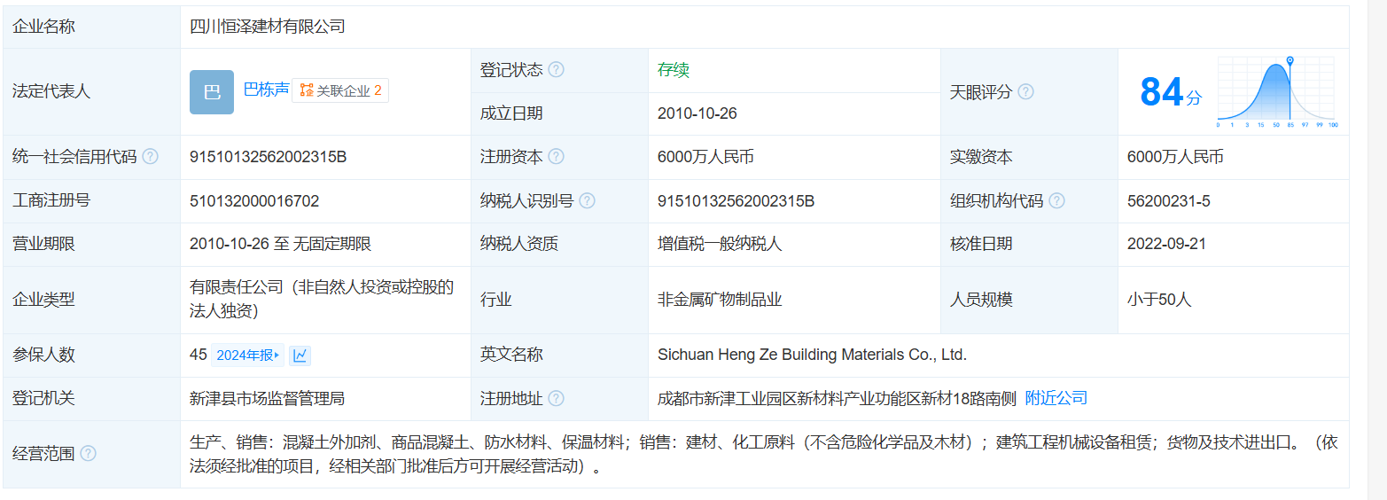The height and width of the screenshot is (500, 1387).
Task: View 关联企业 2 related companies
Action: click(x=340, y=90)
